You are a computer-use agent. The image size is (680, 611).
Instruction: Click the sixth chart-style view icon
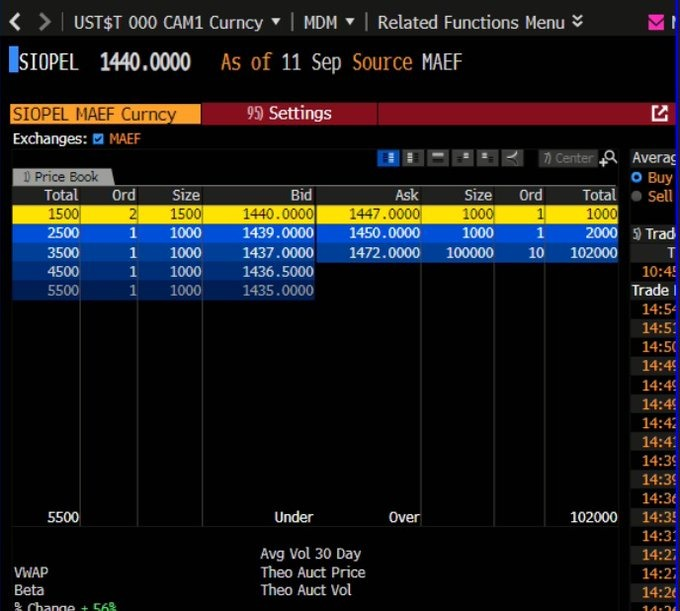point(511,158)
